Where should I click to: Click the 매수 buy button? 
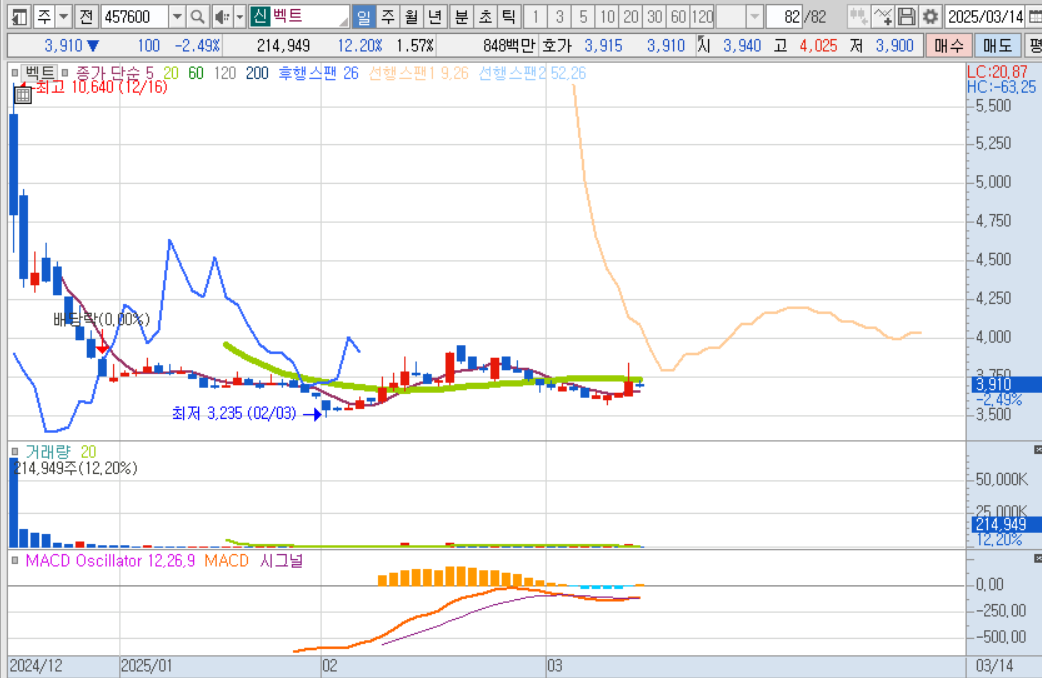pyautogui.click(x=948, y=46)
